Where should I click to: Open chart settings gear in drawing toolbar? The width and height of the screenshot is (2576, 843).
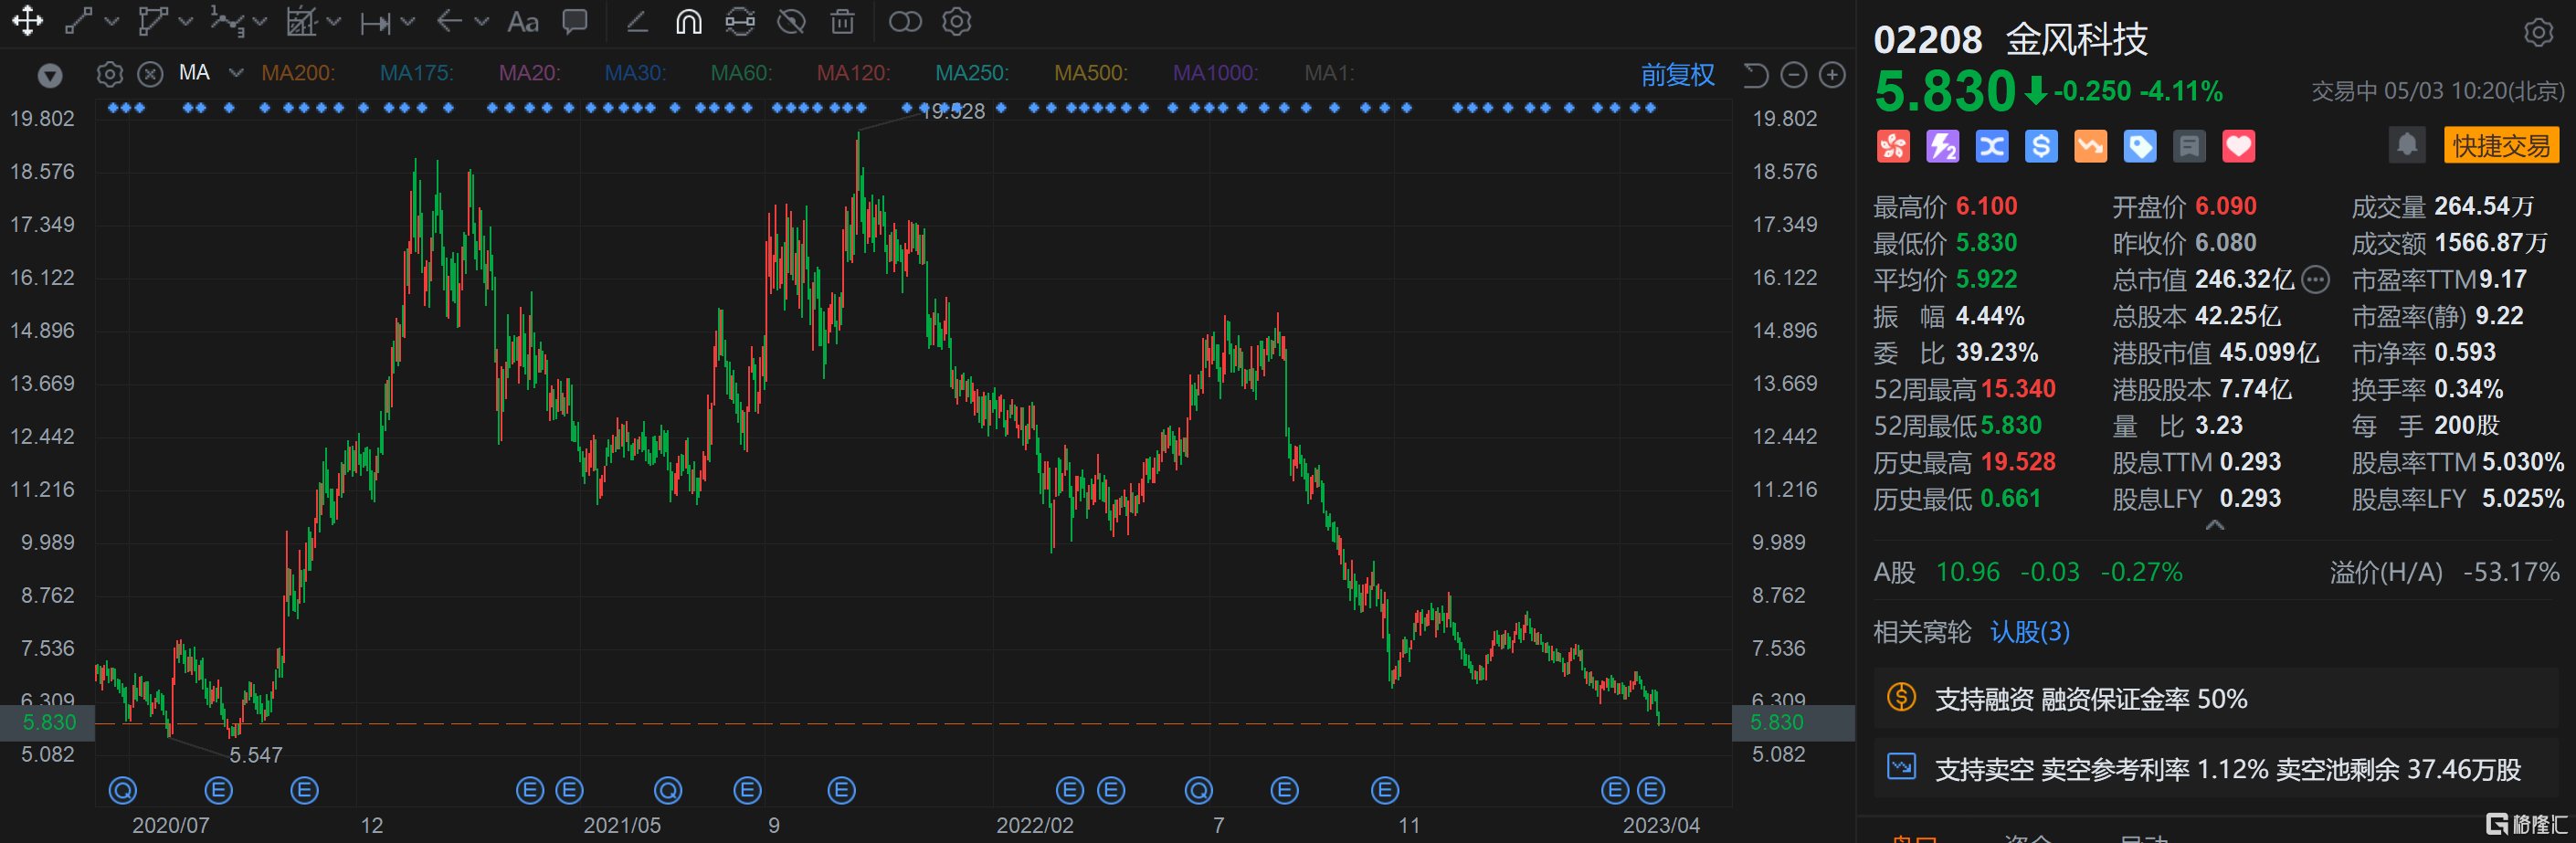(x=957, y=21)
